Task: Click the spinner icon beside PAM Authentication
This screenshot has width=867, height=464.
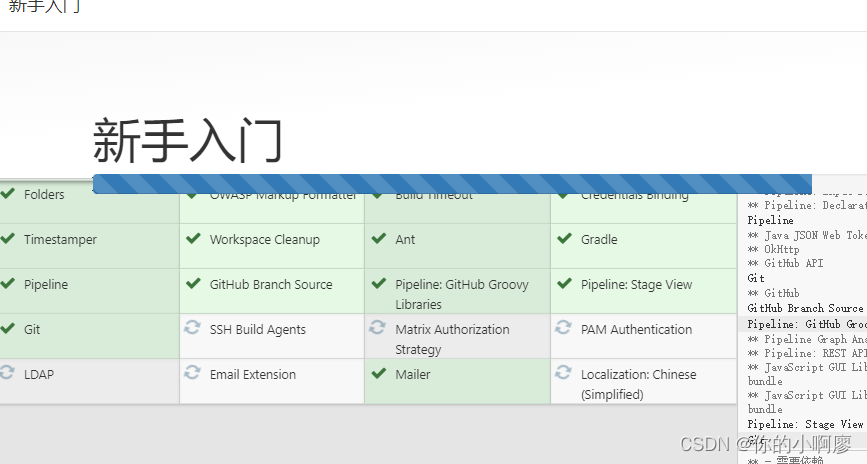Action: 563,327
